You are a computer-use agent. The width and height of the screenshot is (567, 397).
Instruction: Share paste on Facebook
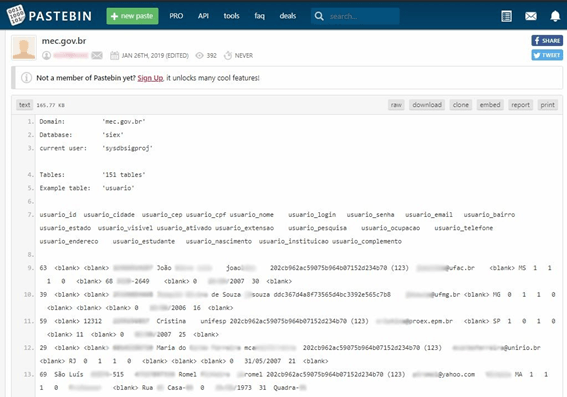coord(547,40)
